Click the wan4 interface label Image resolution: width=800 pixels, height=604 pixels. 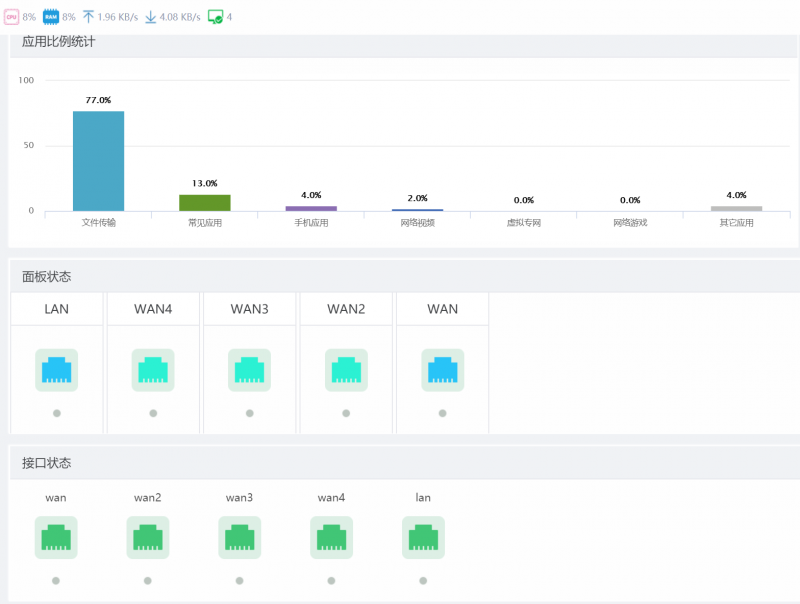tap(332, 497)
